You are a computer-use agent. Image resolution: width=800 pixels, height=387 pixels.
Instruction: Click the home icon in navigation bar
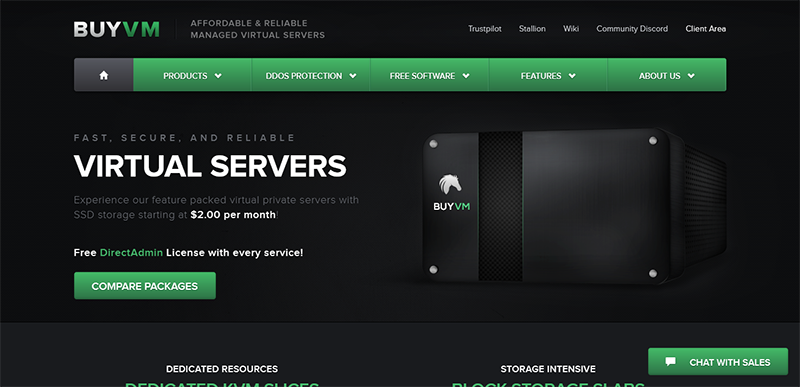click(104, 75)
